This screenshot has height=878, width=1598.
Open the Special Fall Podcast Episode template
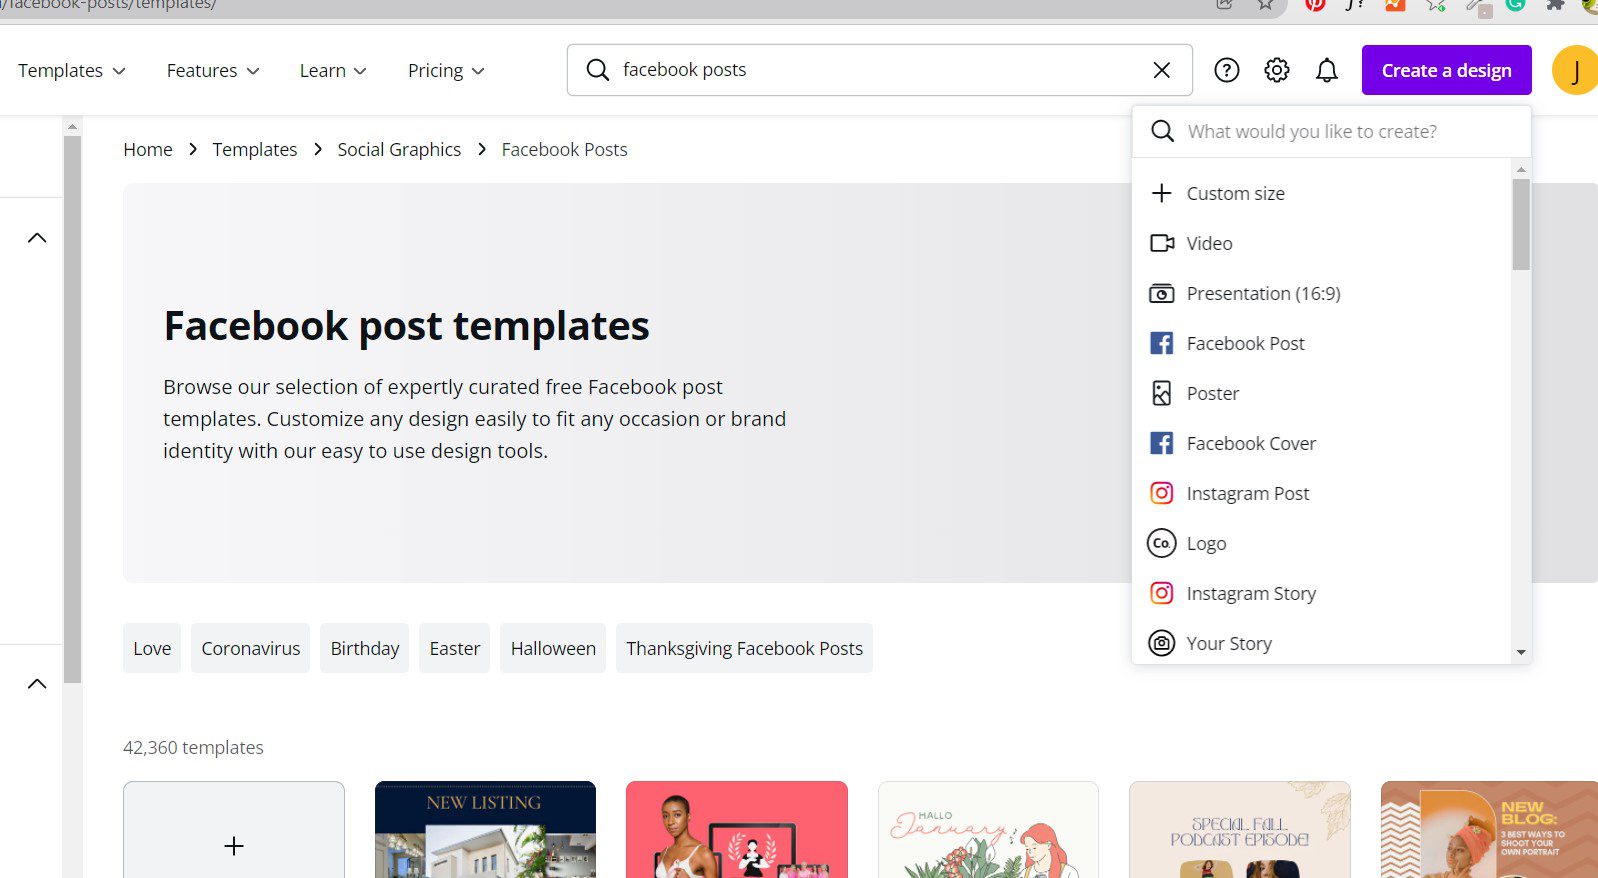pyautogui.click(x=1240, y=830)
